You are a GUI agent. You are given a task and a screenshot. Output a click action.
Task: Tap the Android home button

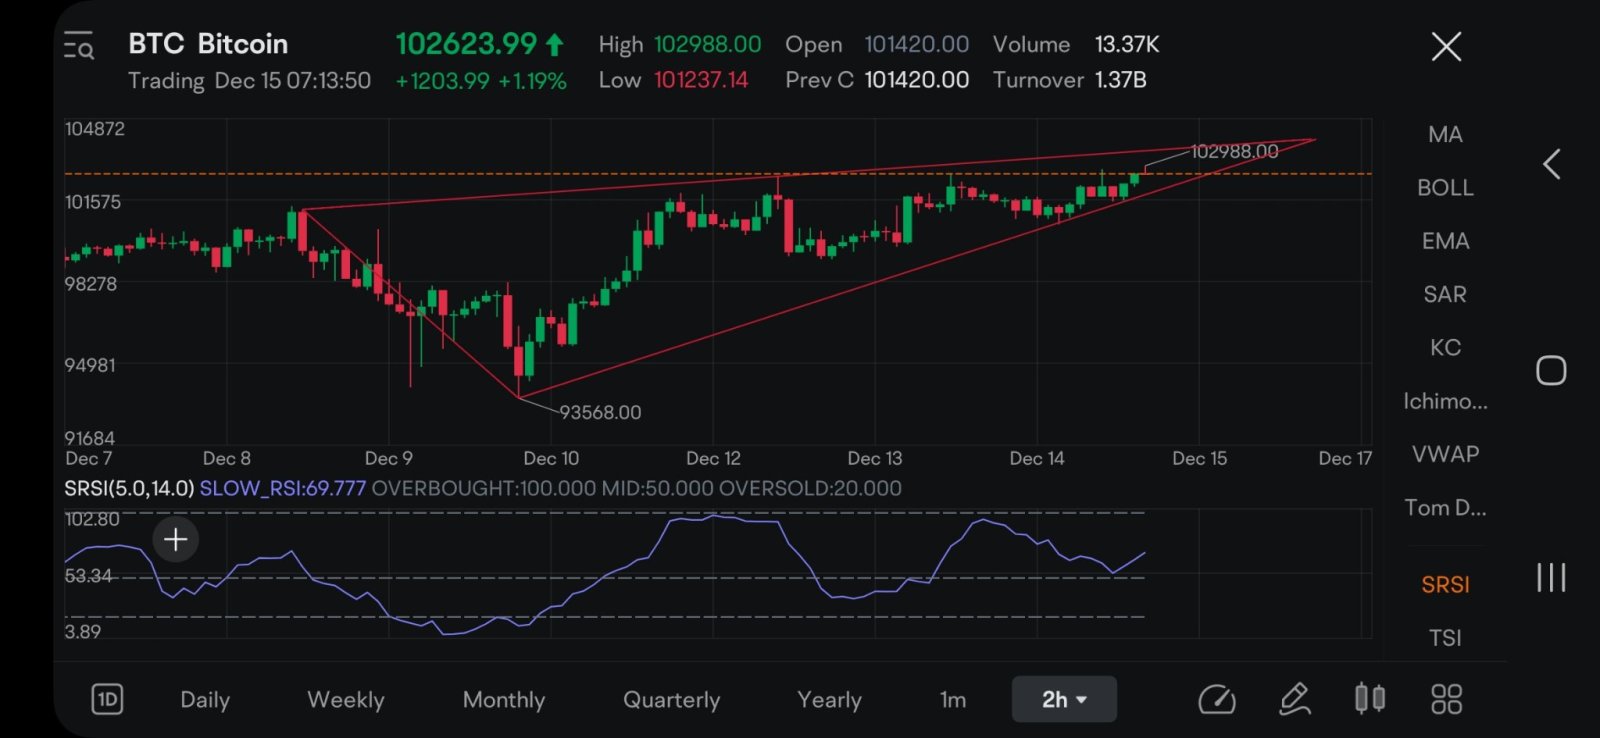click(1551, 371)
